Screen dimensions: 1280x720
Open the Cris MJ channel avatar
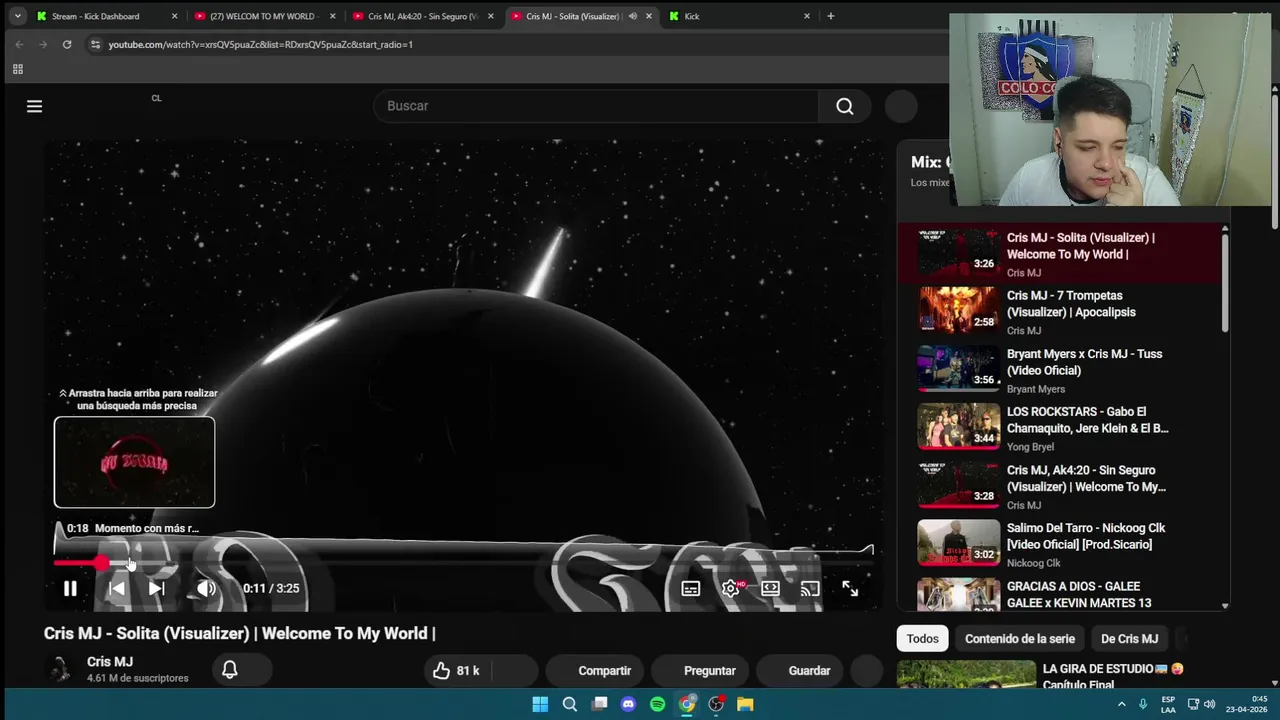point(60,670)
